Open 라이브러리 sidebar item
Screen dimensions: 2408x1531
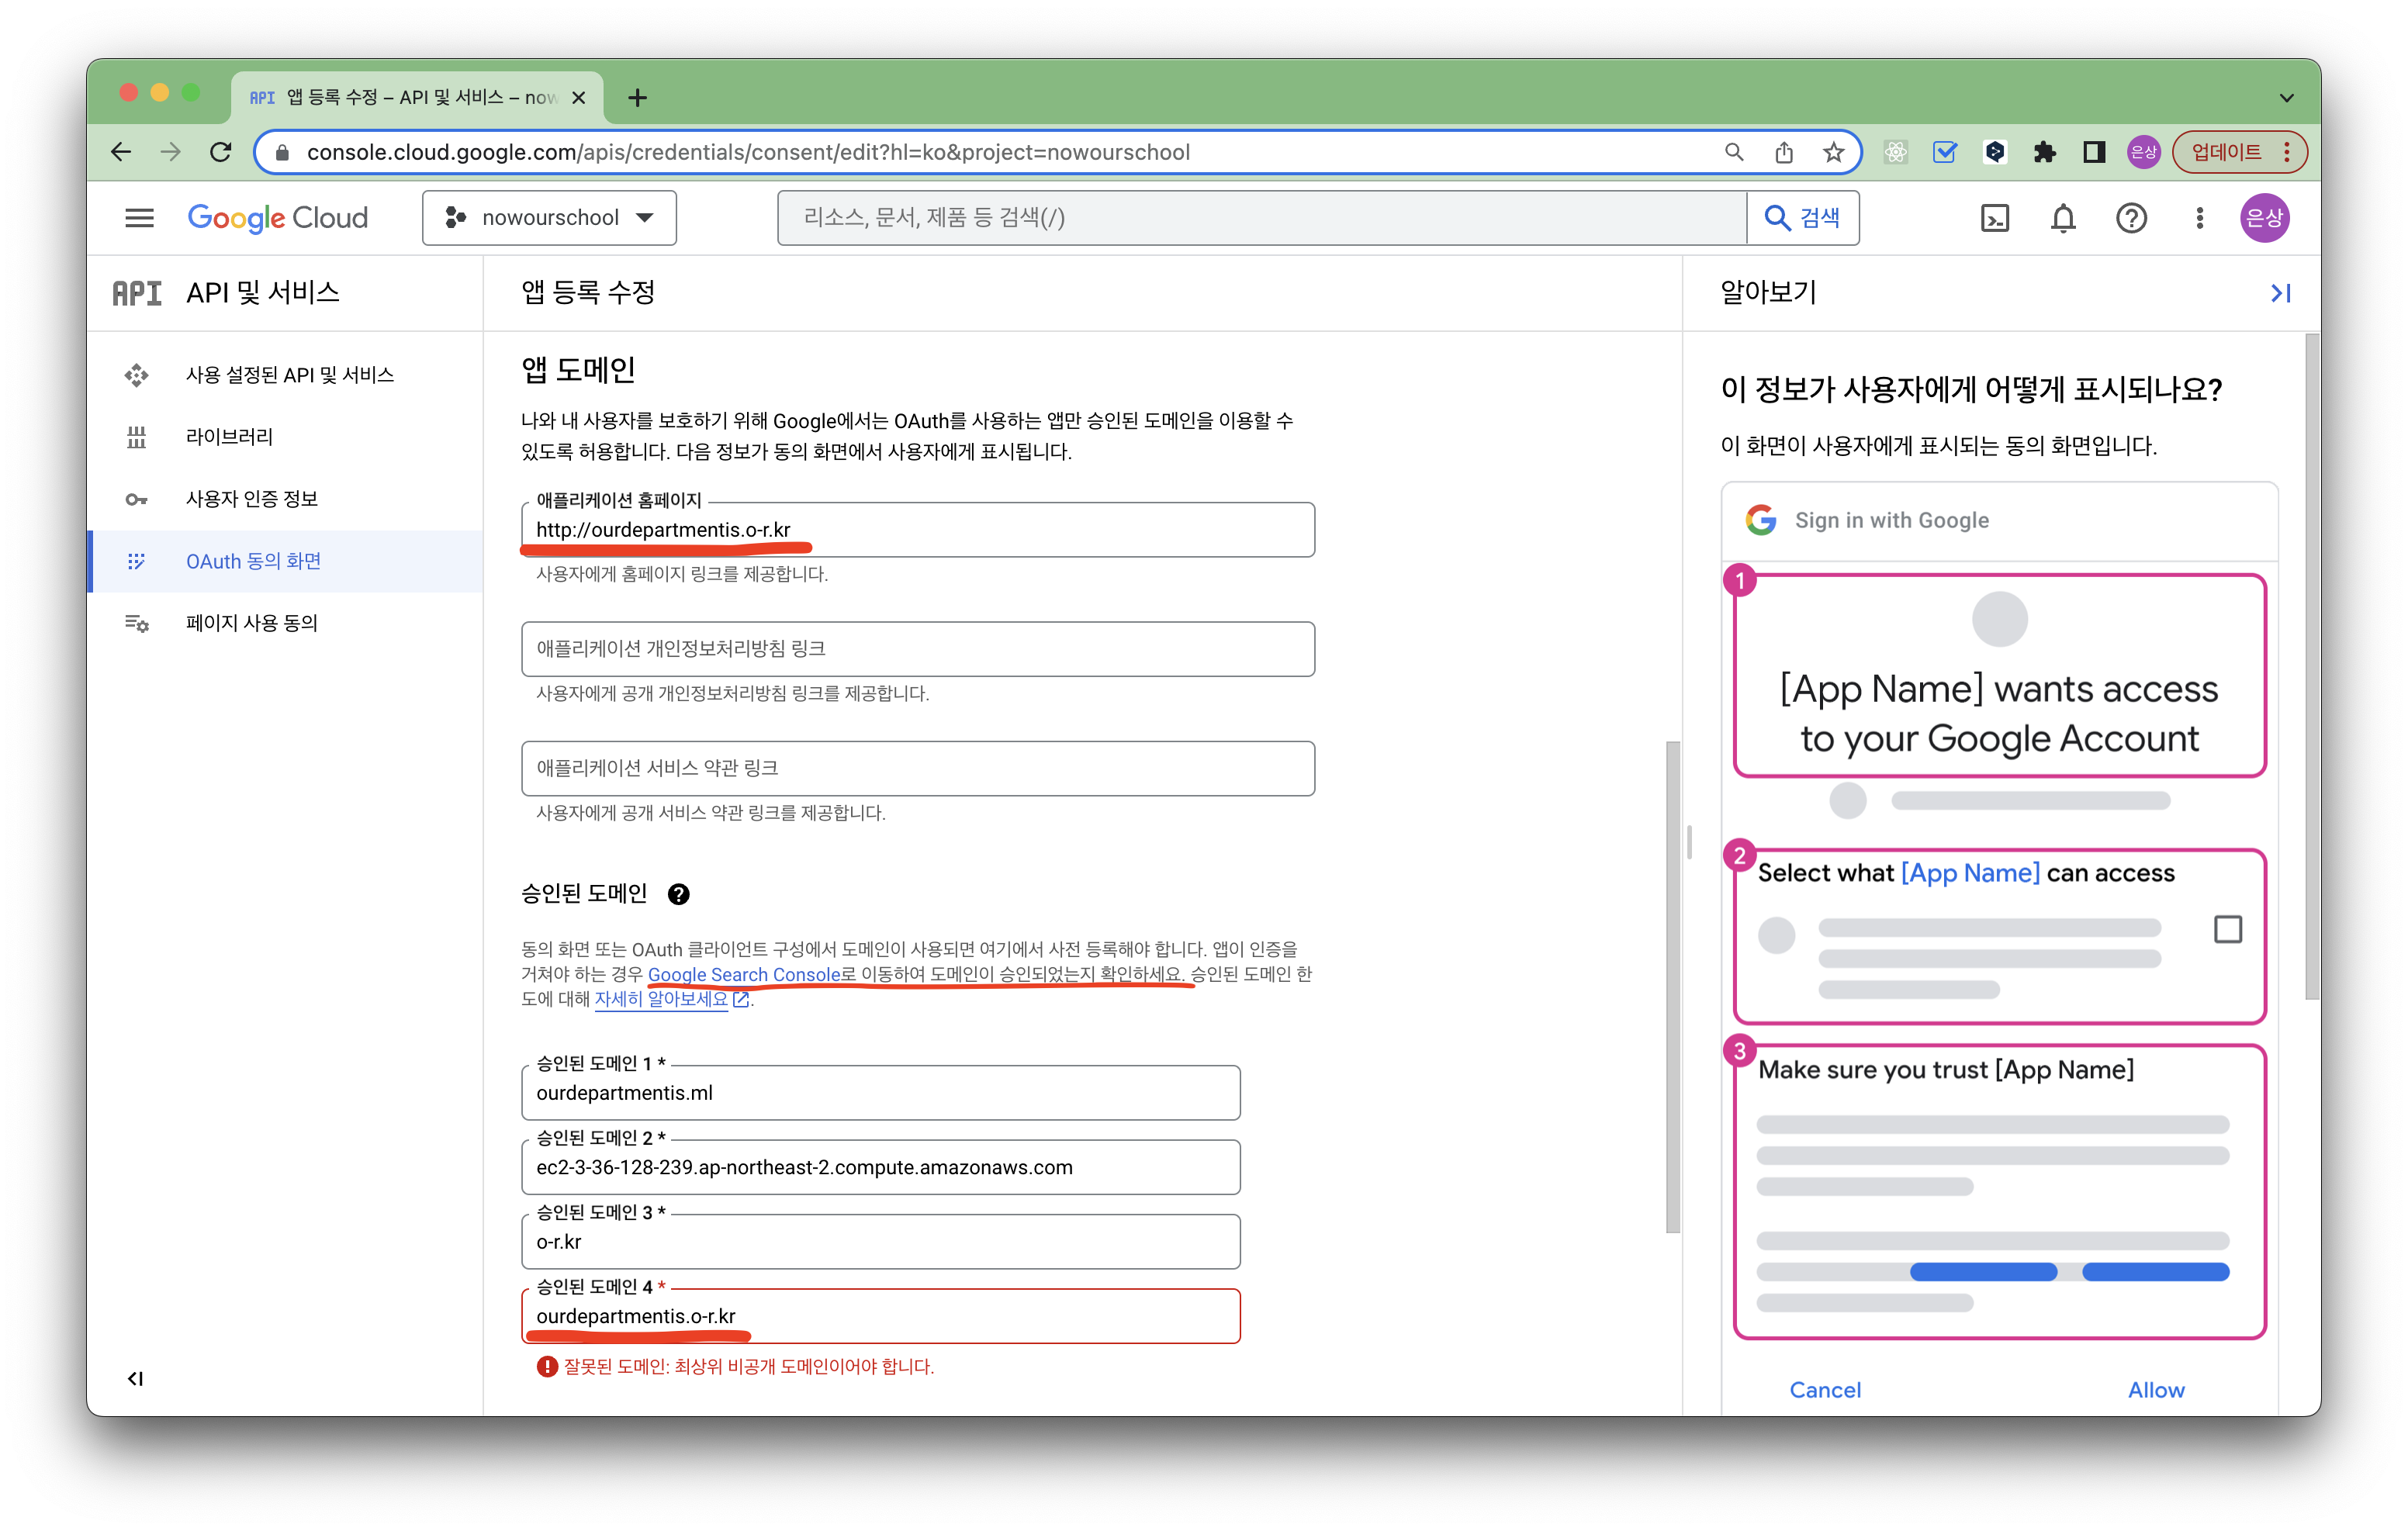[x=286, y=437]
